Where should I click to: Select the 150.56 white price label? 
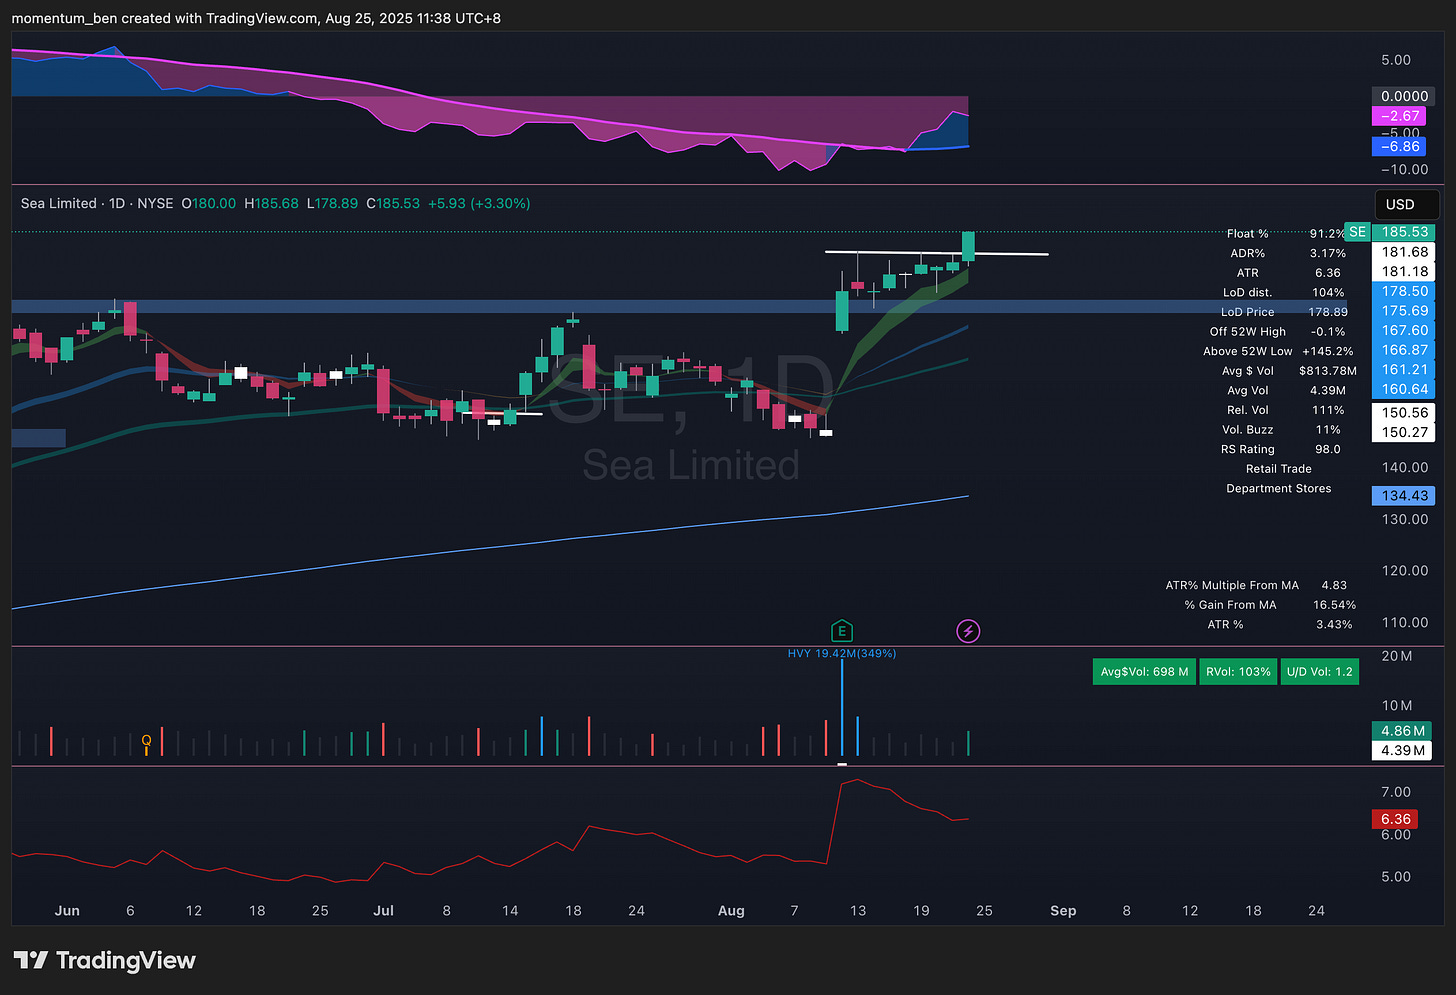pyautogui.click(x=1404, y=412)
